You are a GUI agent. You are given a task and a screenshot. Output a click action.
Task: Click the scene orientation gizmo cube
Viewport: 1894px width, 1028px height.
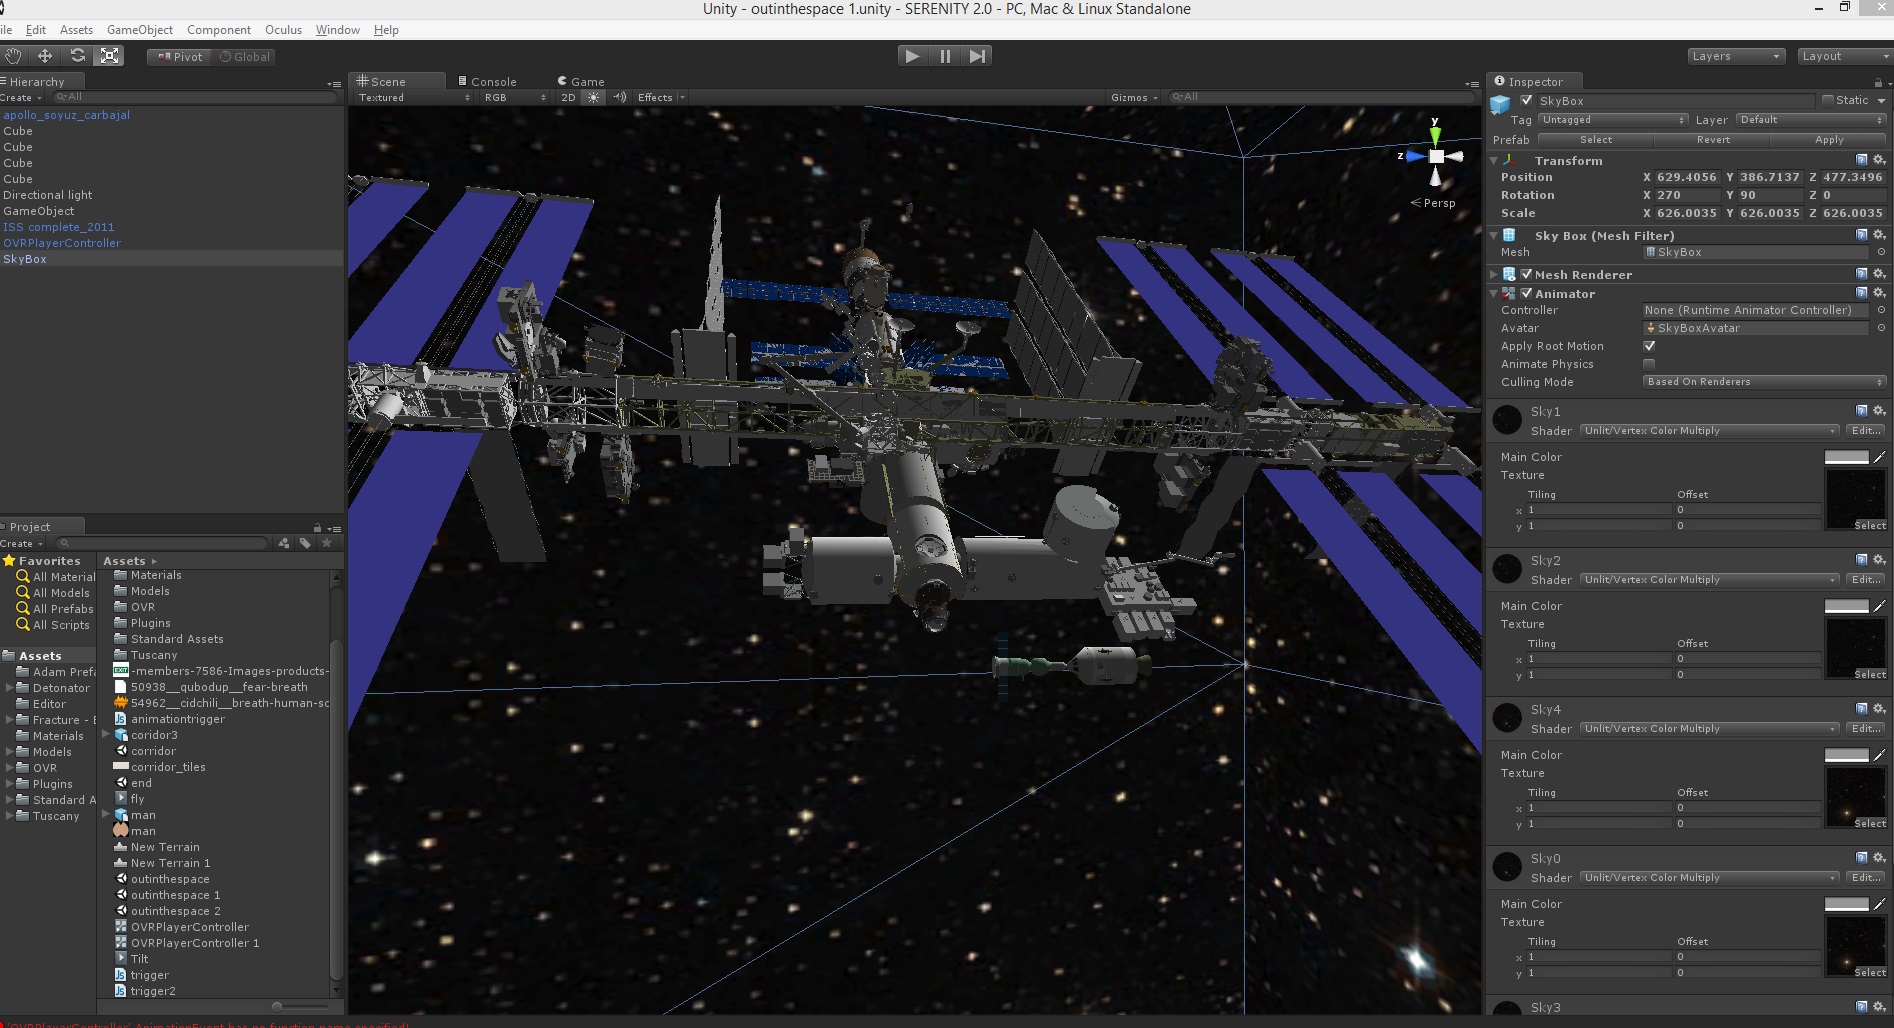1436,156
